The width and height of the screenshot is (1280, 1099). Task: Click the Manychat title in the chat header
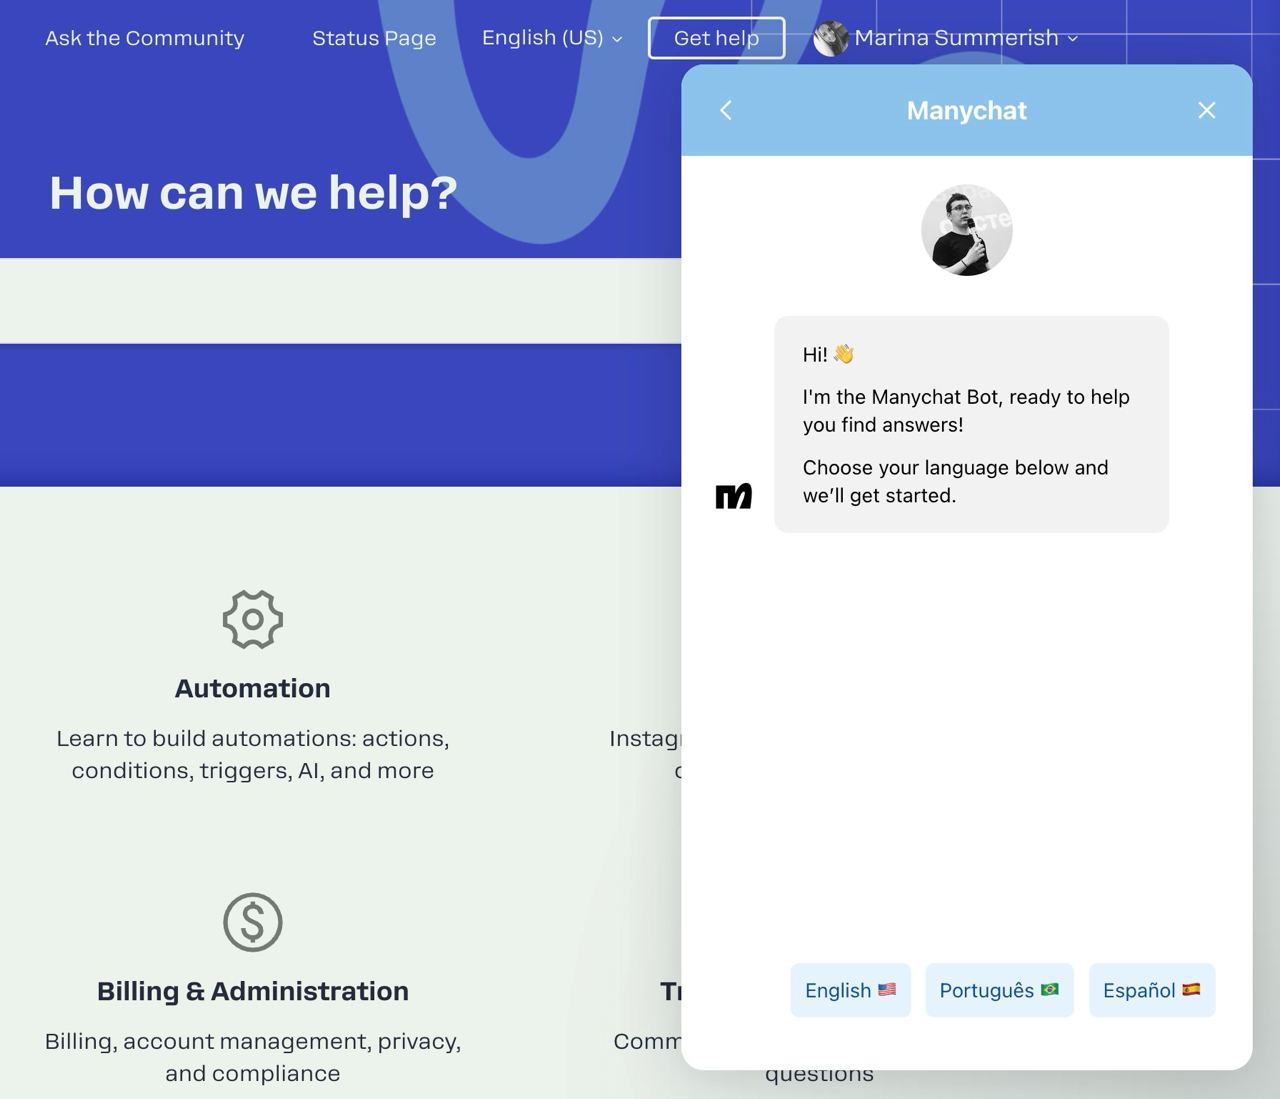(x=967, y=110)
